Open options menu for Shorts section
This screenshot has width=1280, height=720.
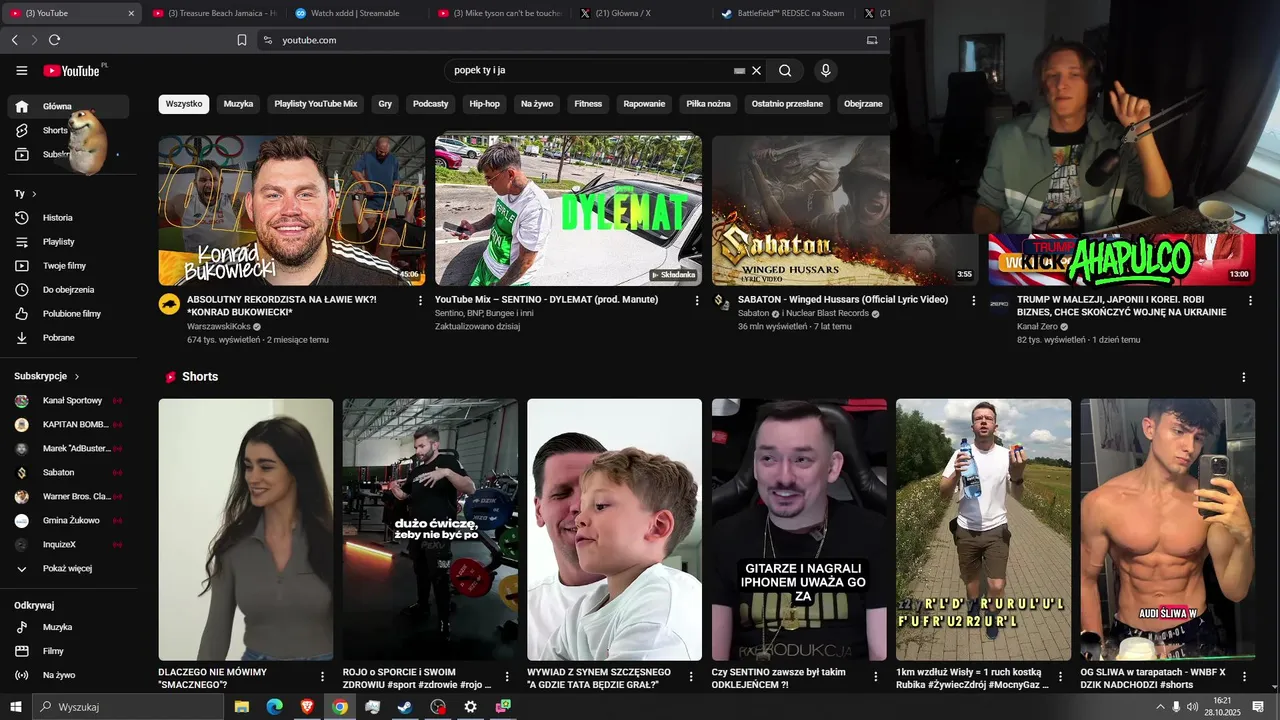point(1244,377)
